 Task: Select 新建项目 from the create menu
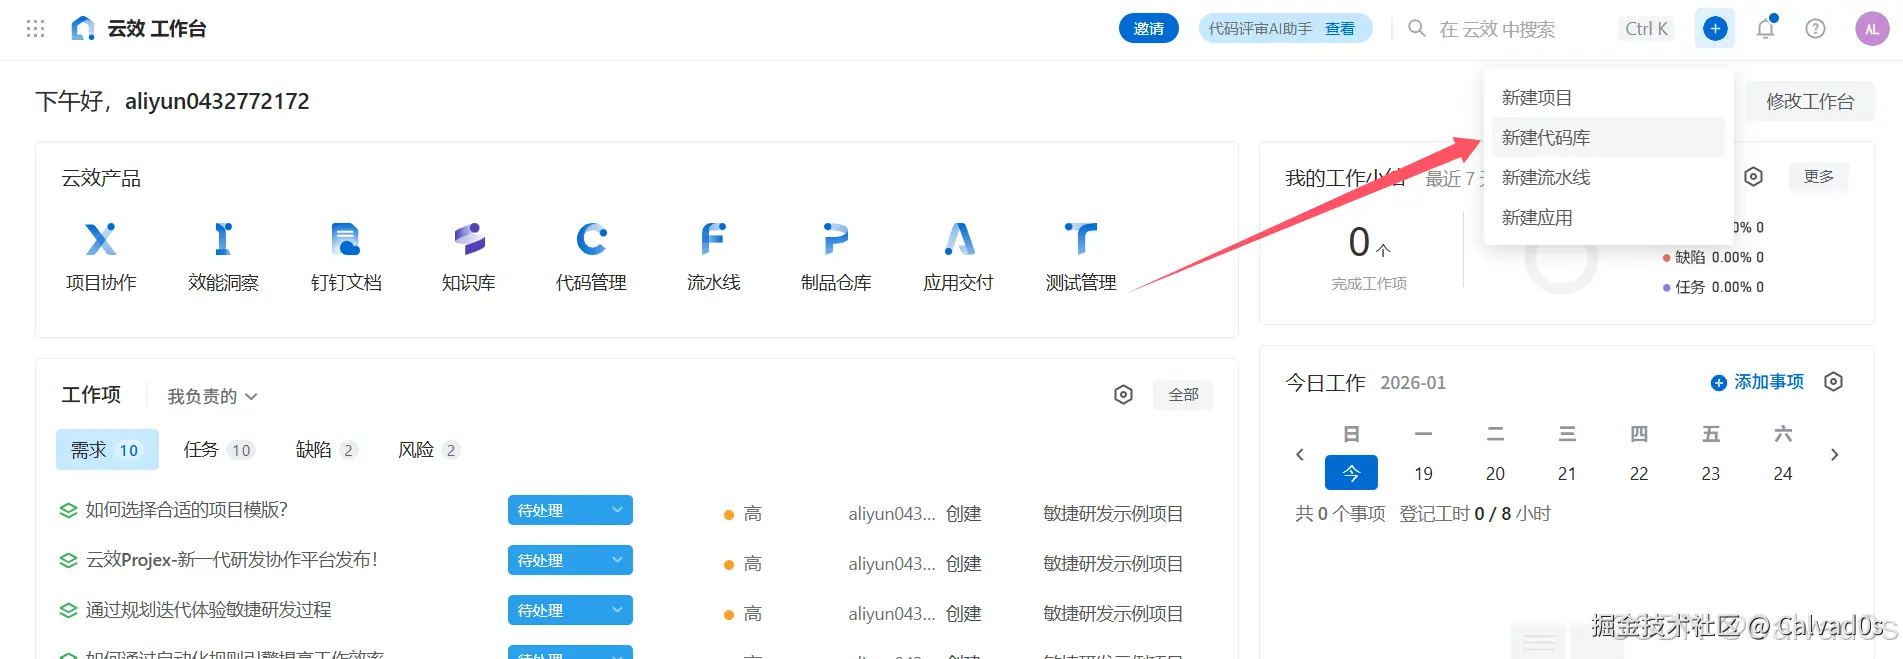[x=1608, y=98]
